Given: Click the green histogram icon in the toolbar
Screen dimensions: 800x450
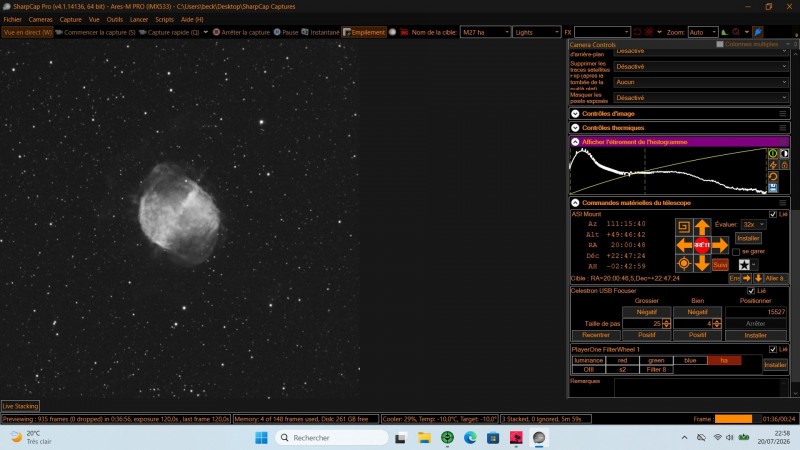Looking at the screenshot, I should coord(724,32).
